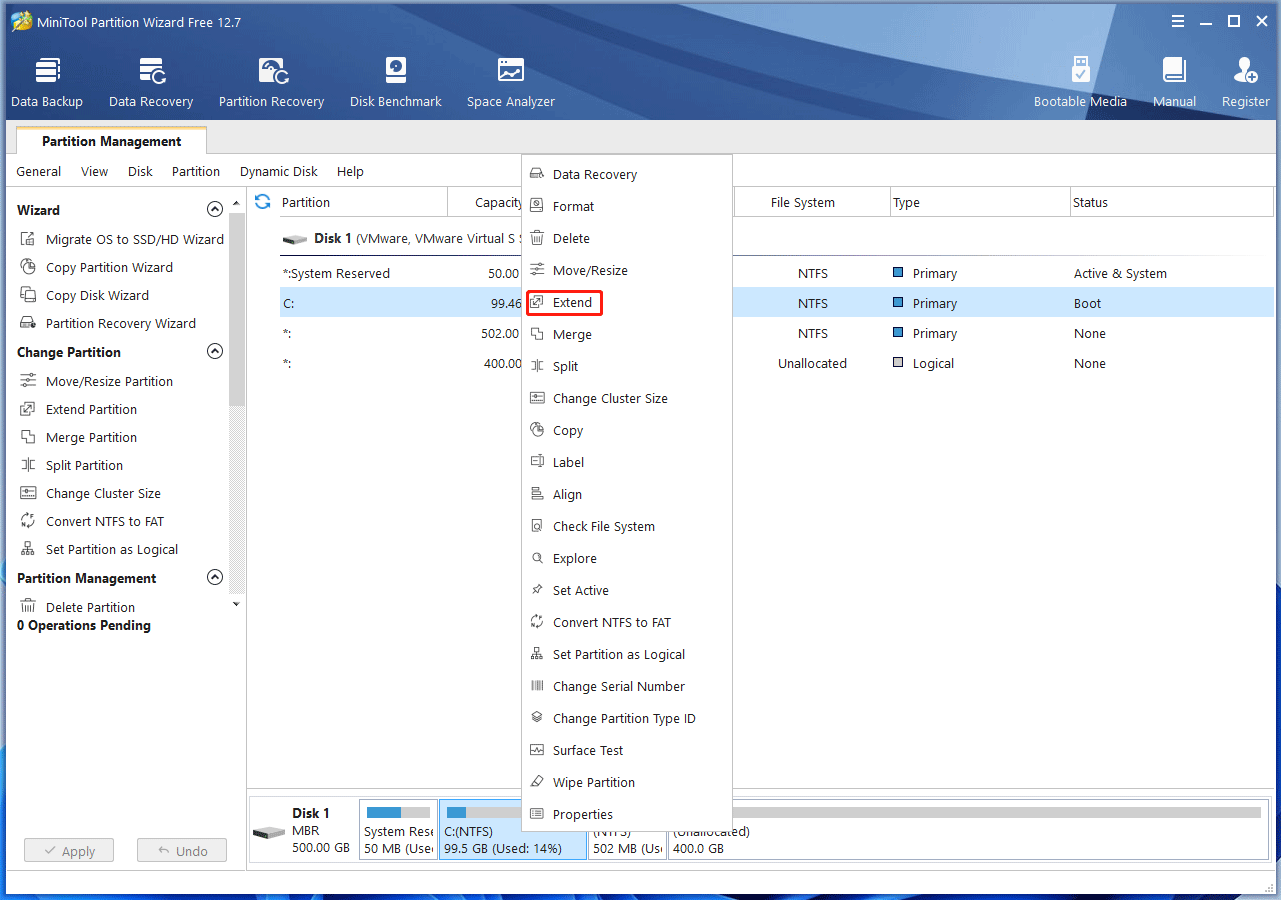Click the Split Partition sidebar icon
Screen dimensions: 1281x900
(28, 465)
